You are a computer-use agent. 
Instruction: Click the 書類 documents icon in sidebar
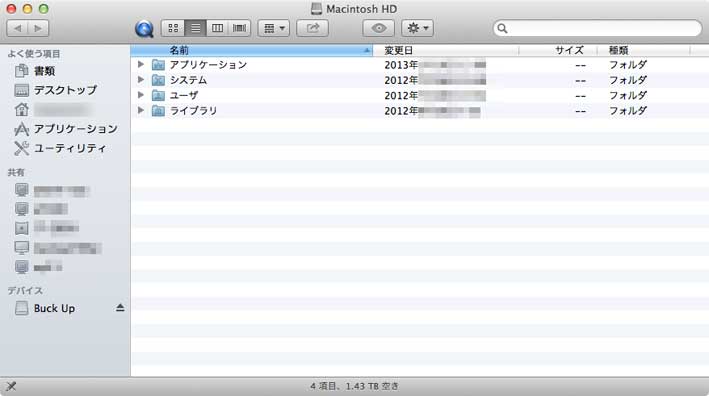point(22,71)
